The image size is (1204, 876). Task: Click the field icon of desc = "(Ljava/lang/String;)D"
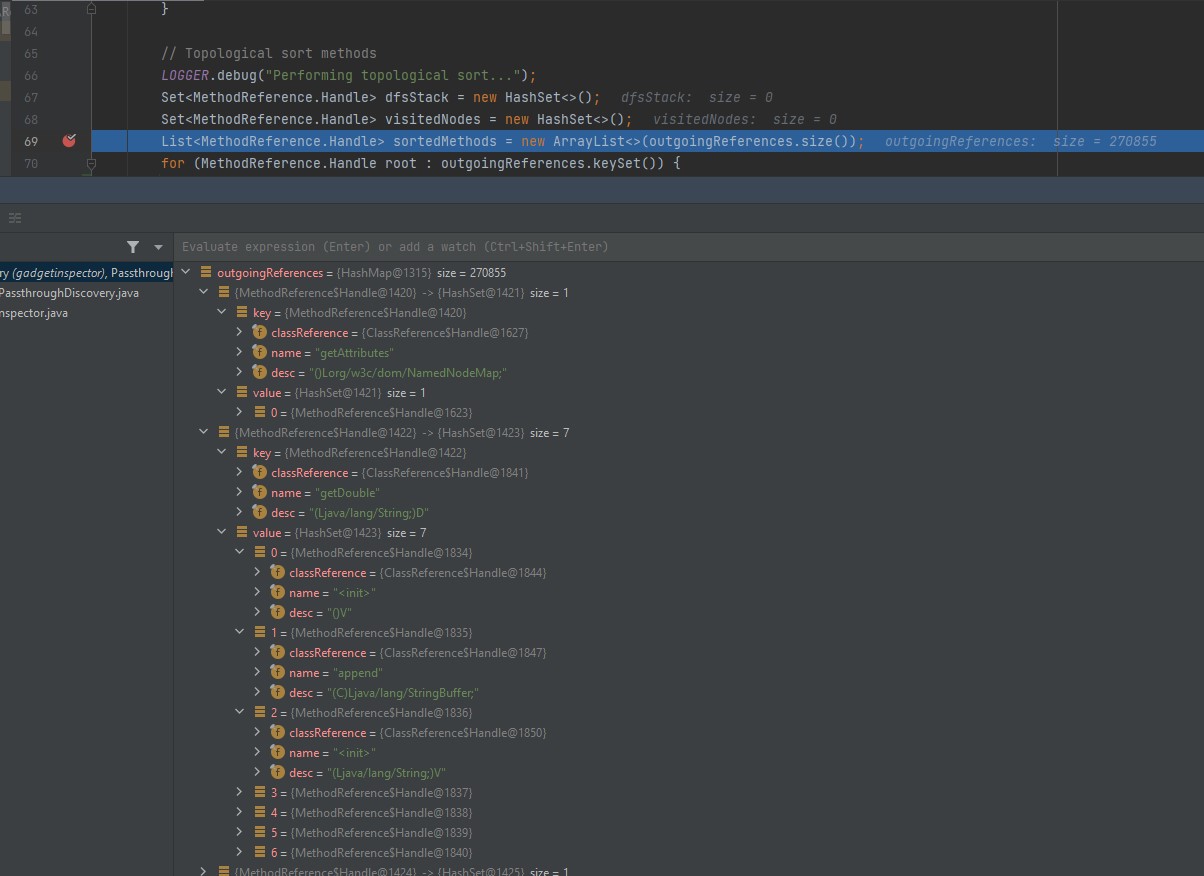tap(260, 512)
